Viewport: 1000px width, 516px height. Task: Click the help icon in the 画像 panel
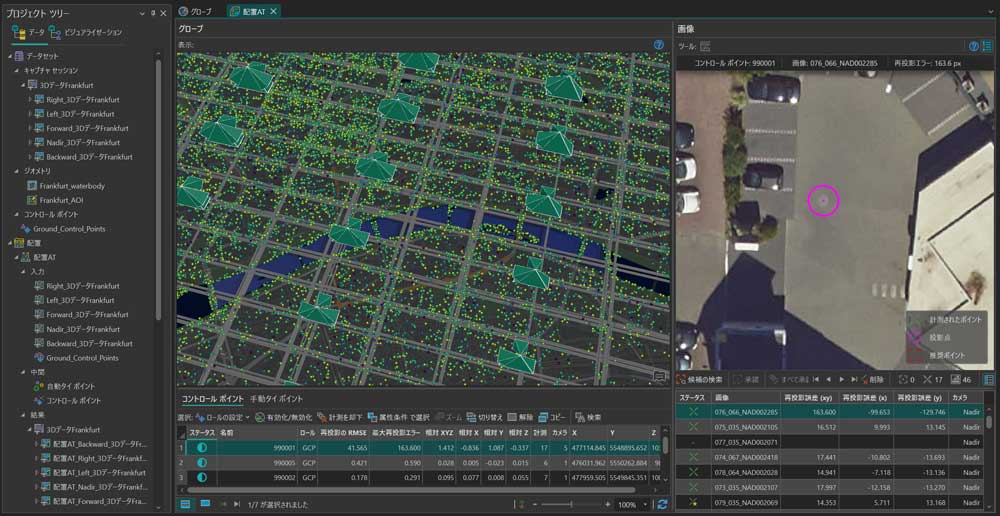(973, 46)
